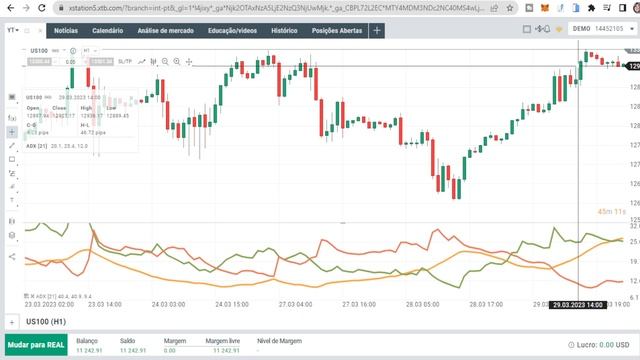Open the extensions puzzle icon
Image resolution: width=640 pixels, height=360 pixels.
591,8
